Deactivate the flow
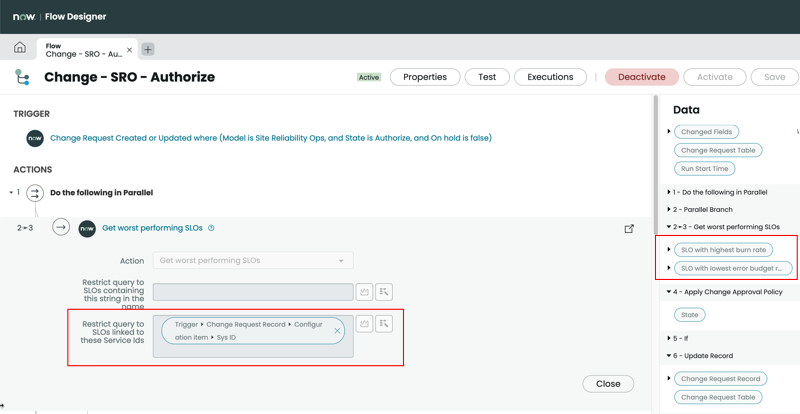 [x=642, y=77]
